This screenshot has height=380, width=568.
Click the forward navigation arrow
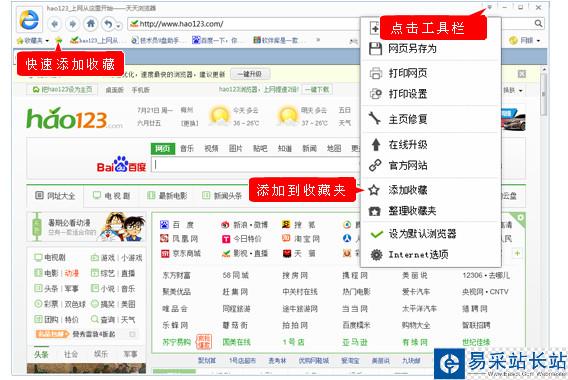(73, 24)
